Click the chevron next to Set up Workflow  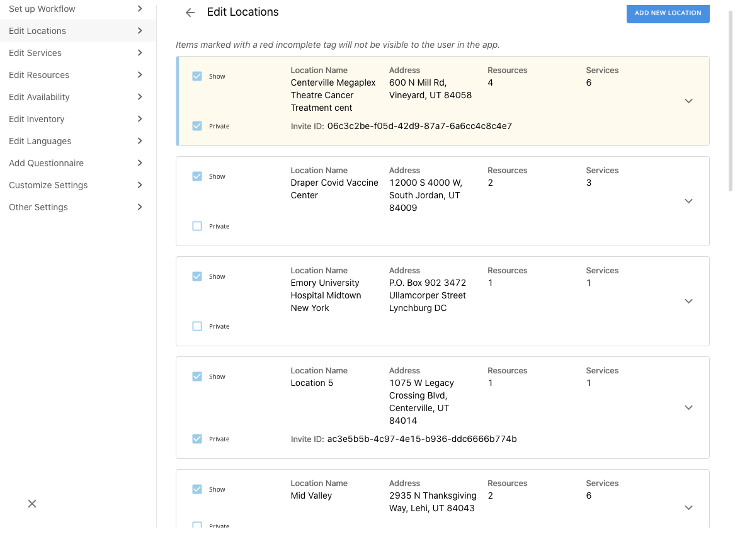140,9
